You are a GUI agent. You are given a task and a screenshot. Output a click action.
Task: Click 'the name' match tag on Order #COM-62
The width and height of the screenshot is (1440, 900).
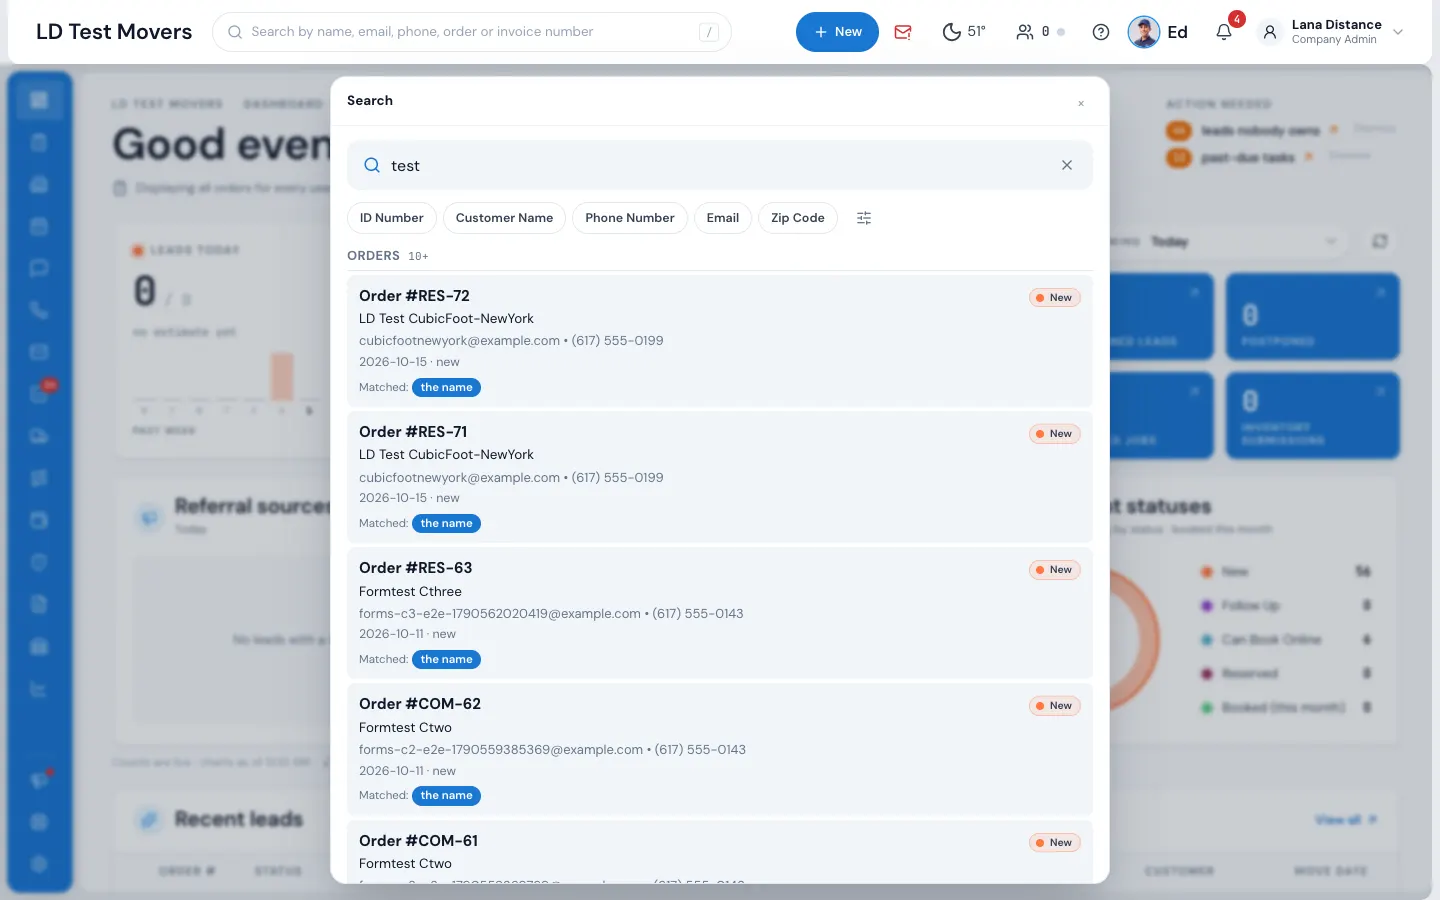[x=446, y=795]
